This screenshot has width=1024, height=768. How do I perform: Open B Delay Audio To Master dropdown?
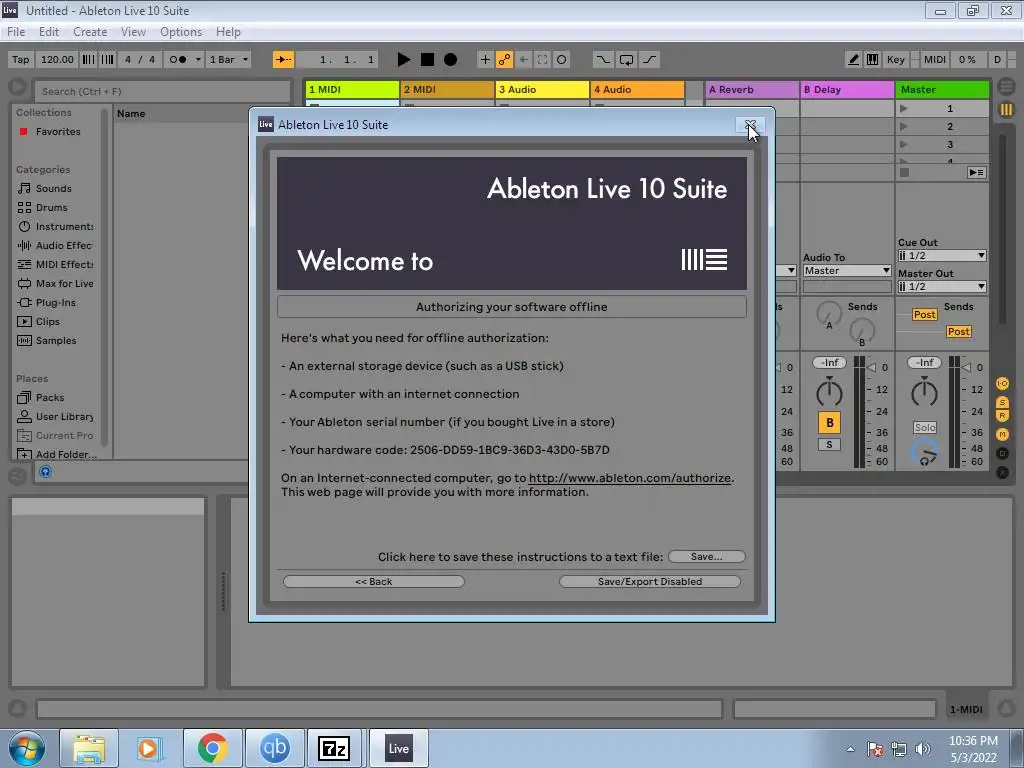(x=847, y=270)
